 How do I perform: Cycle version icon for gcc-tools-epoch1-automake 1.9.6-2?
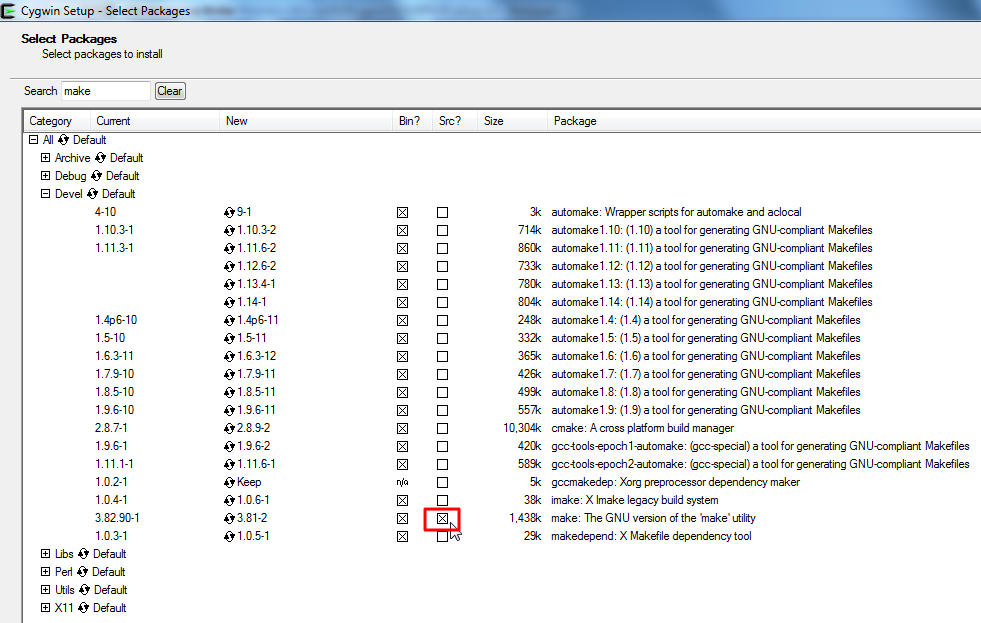[229, 447]
